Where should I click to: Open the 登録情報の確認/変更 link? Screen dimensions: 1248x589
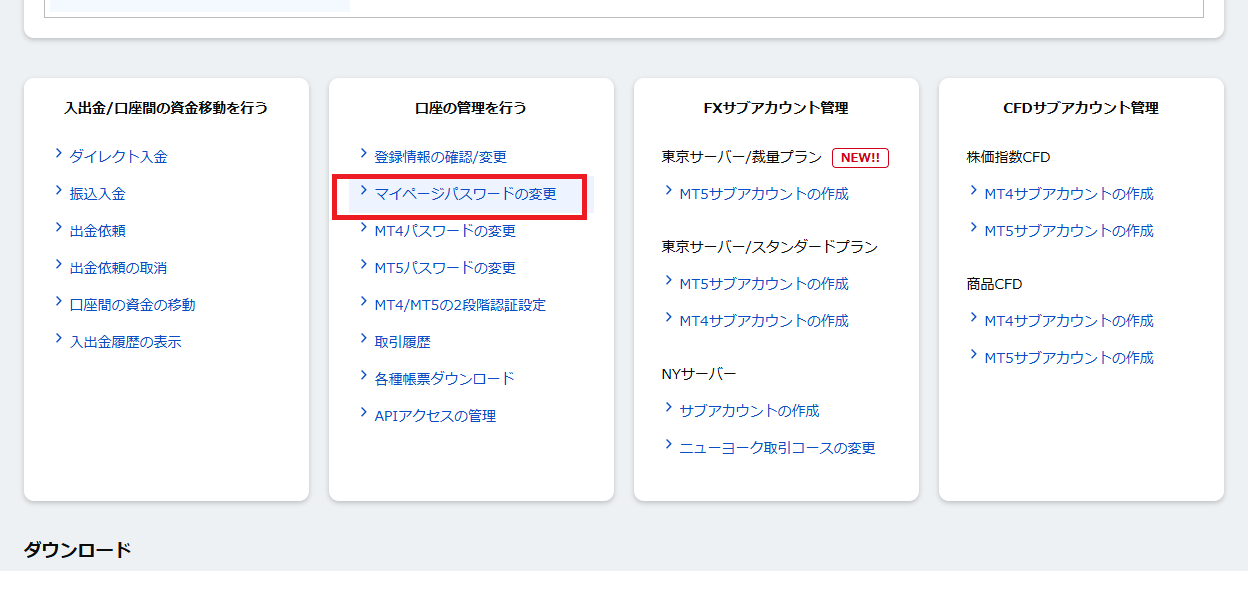click(440, 157)
